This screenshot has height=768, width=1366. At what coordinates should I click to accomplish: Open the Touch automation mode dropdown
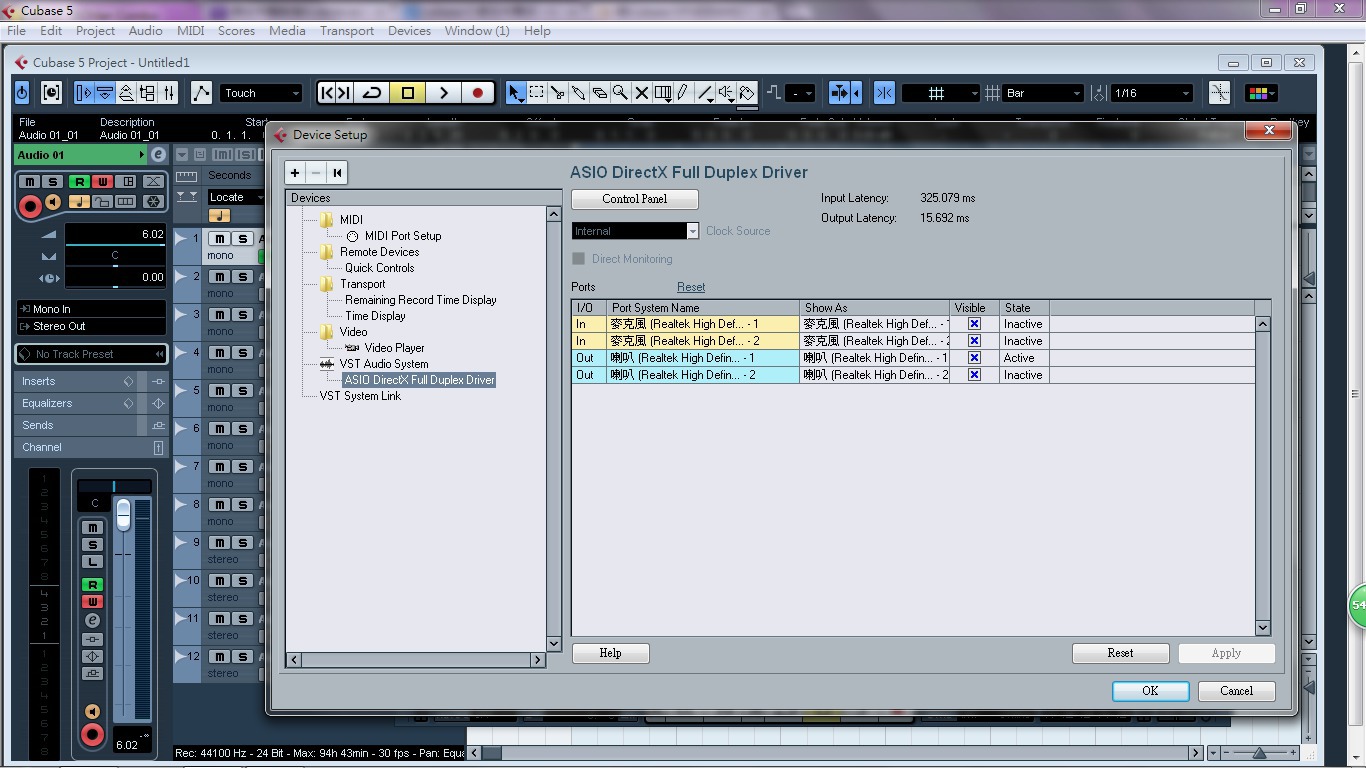262,93
